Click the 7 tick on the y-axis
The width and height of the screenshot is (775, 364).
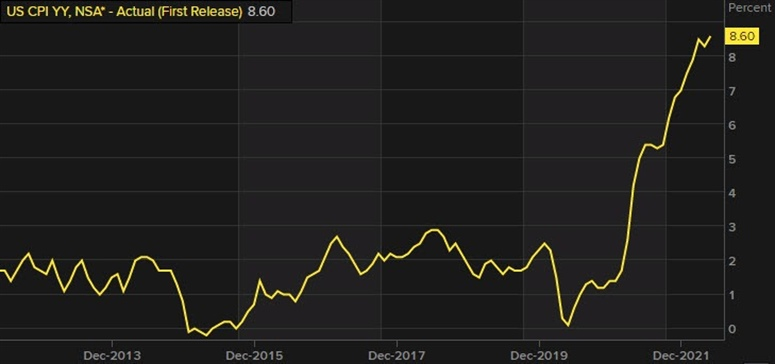pos(732,91)
